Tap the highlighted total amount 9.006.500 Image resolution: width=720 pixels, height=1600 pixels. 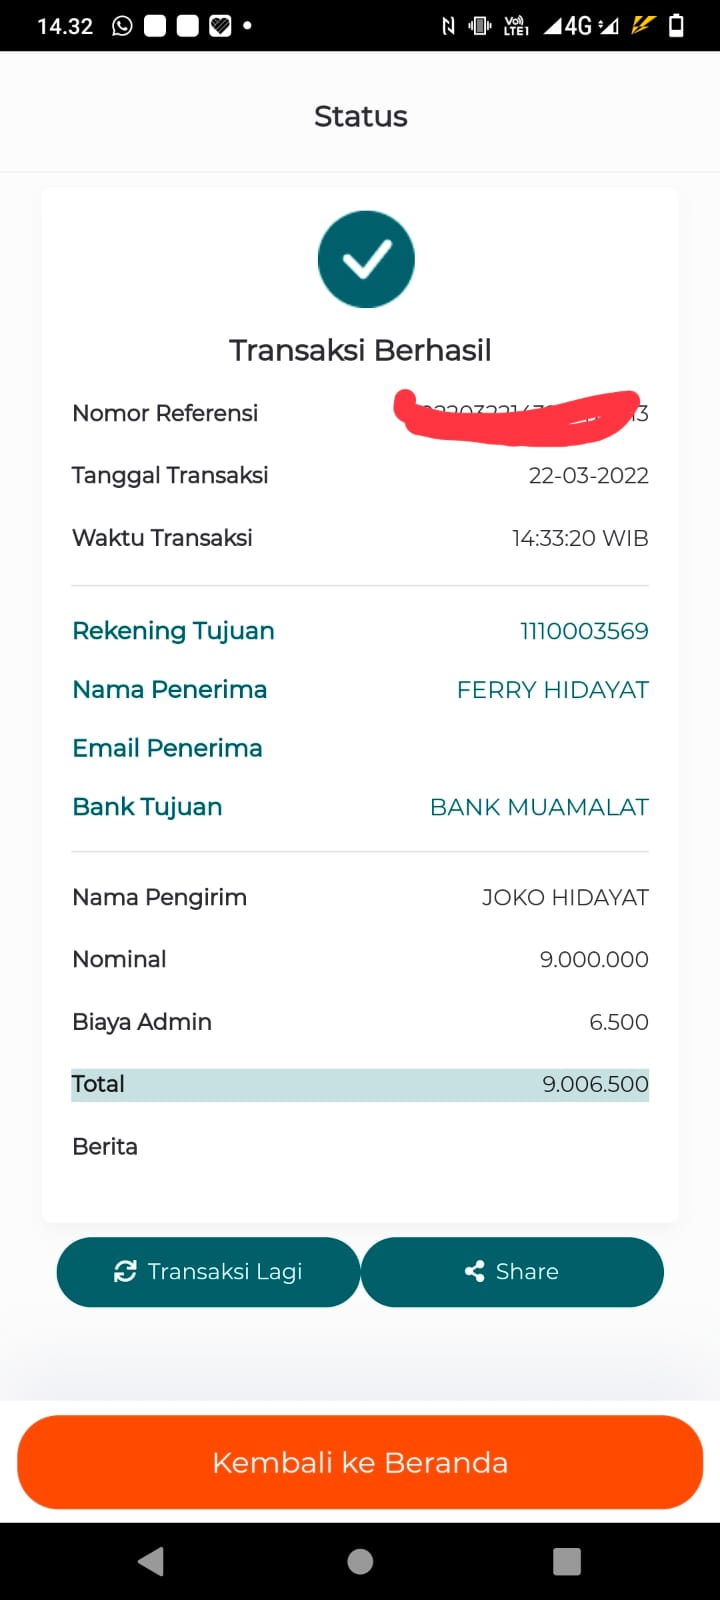click(x=595, y=1084)
